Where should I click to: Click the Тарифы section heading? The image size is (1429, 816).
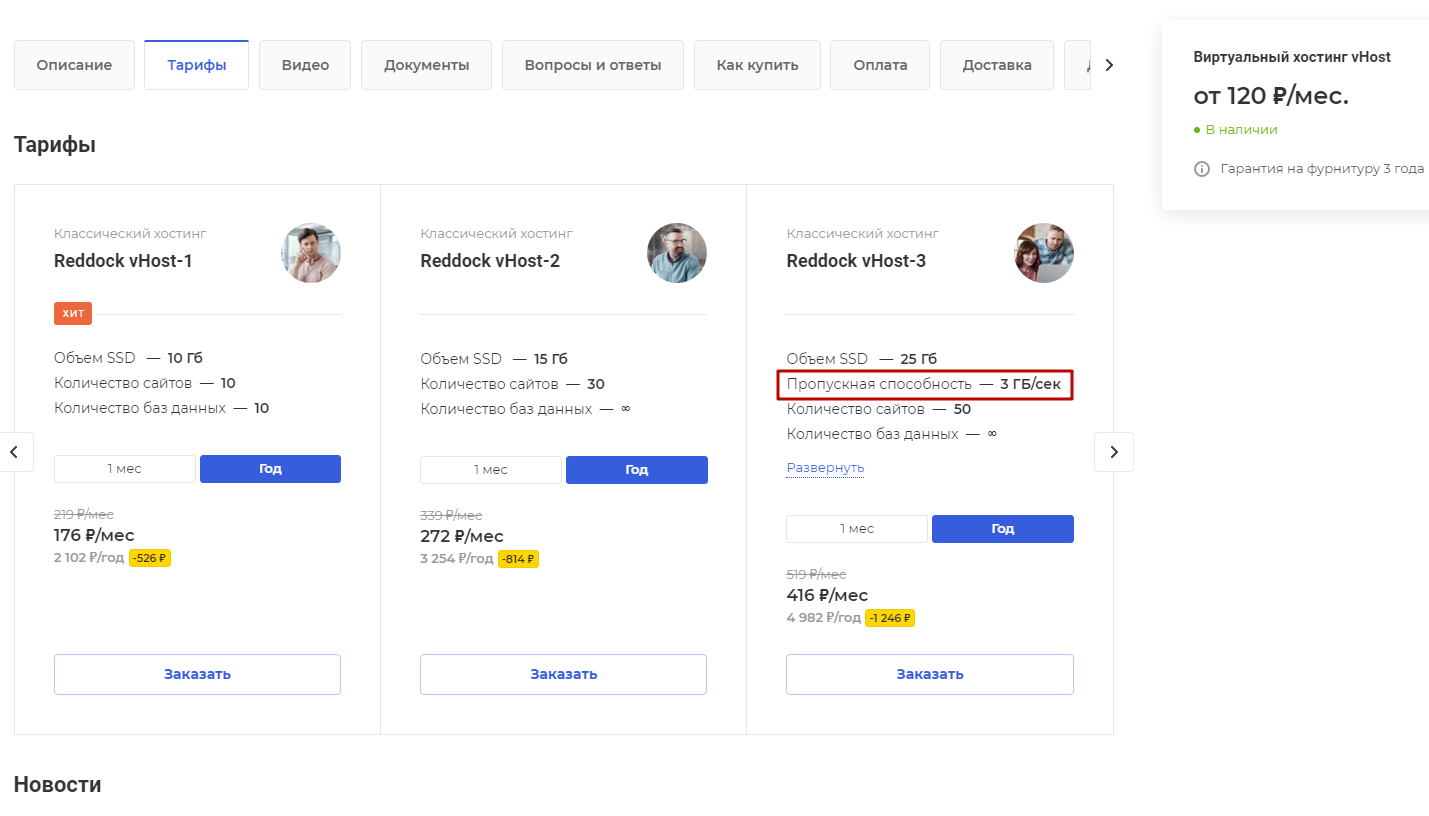coord(55,145)
